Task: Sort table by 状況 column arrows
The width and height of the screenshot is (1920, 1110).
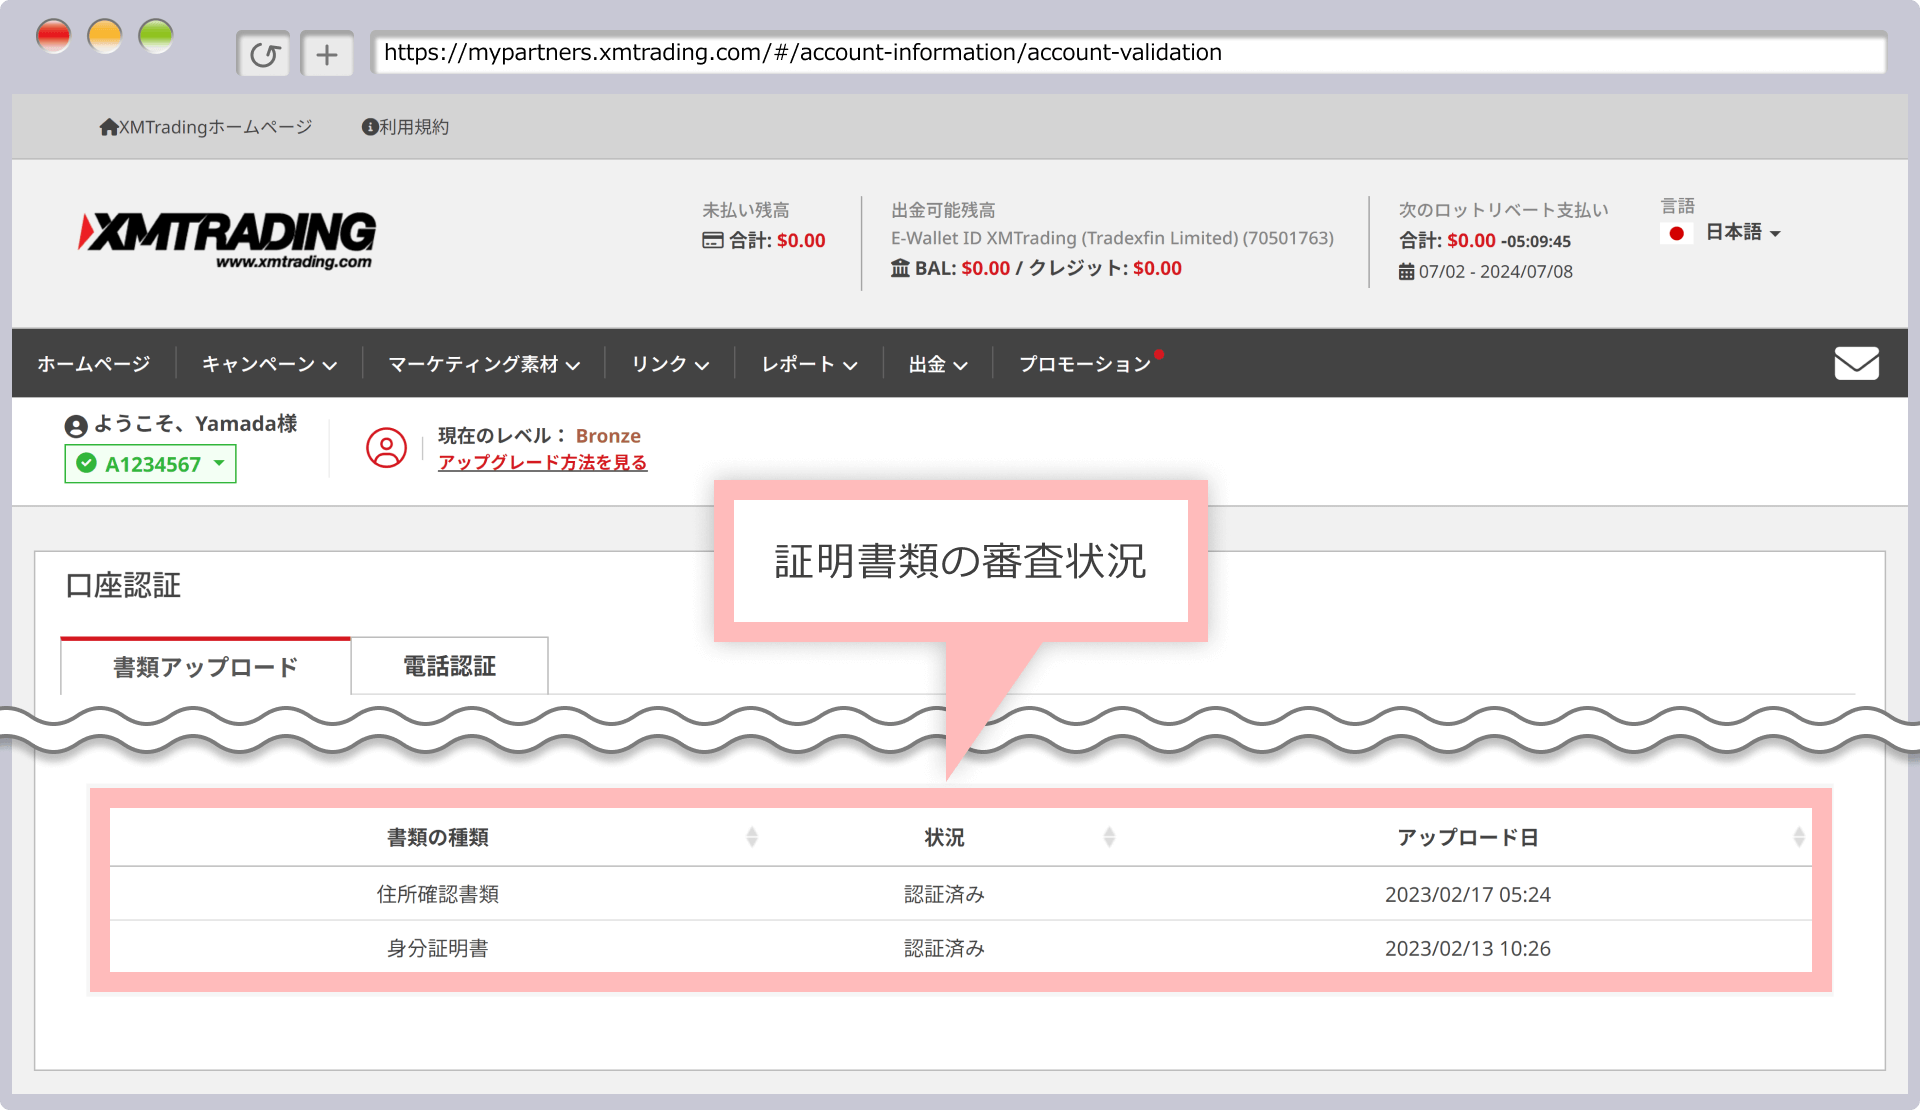Action: pyautogui.click(x=1109, y=837)
